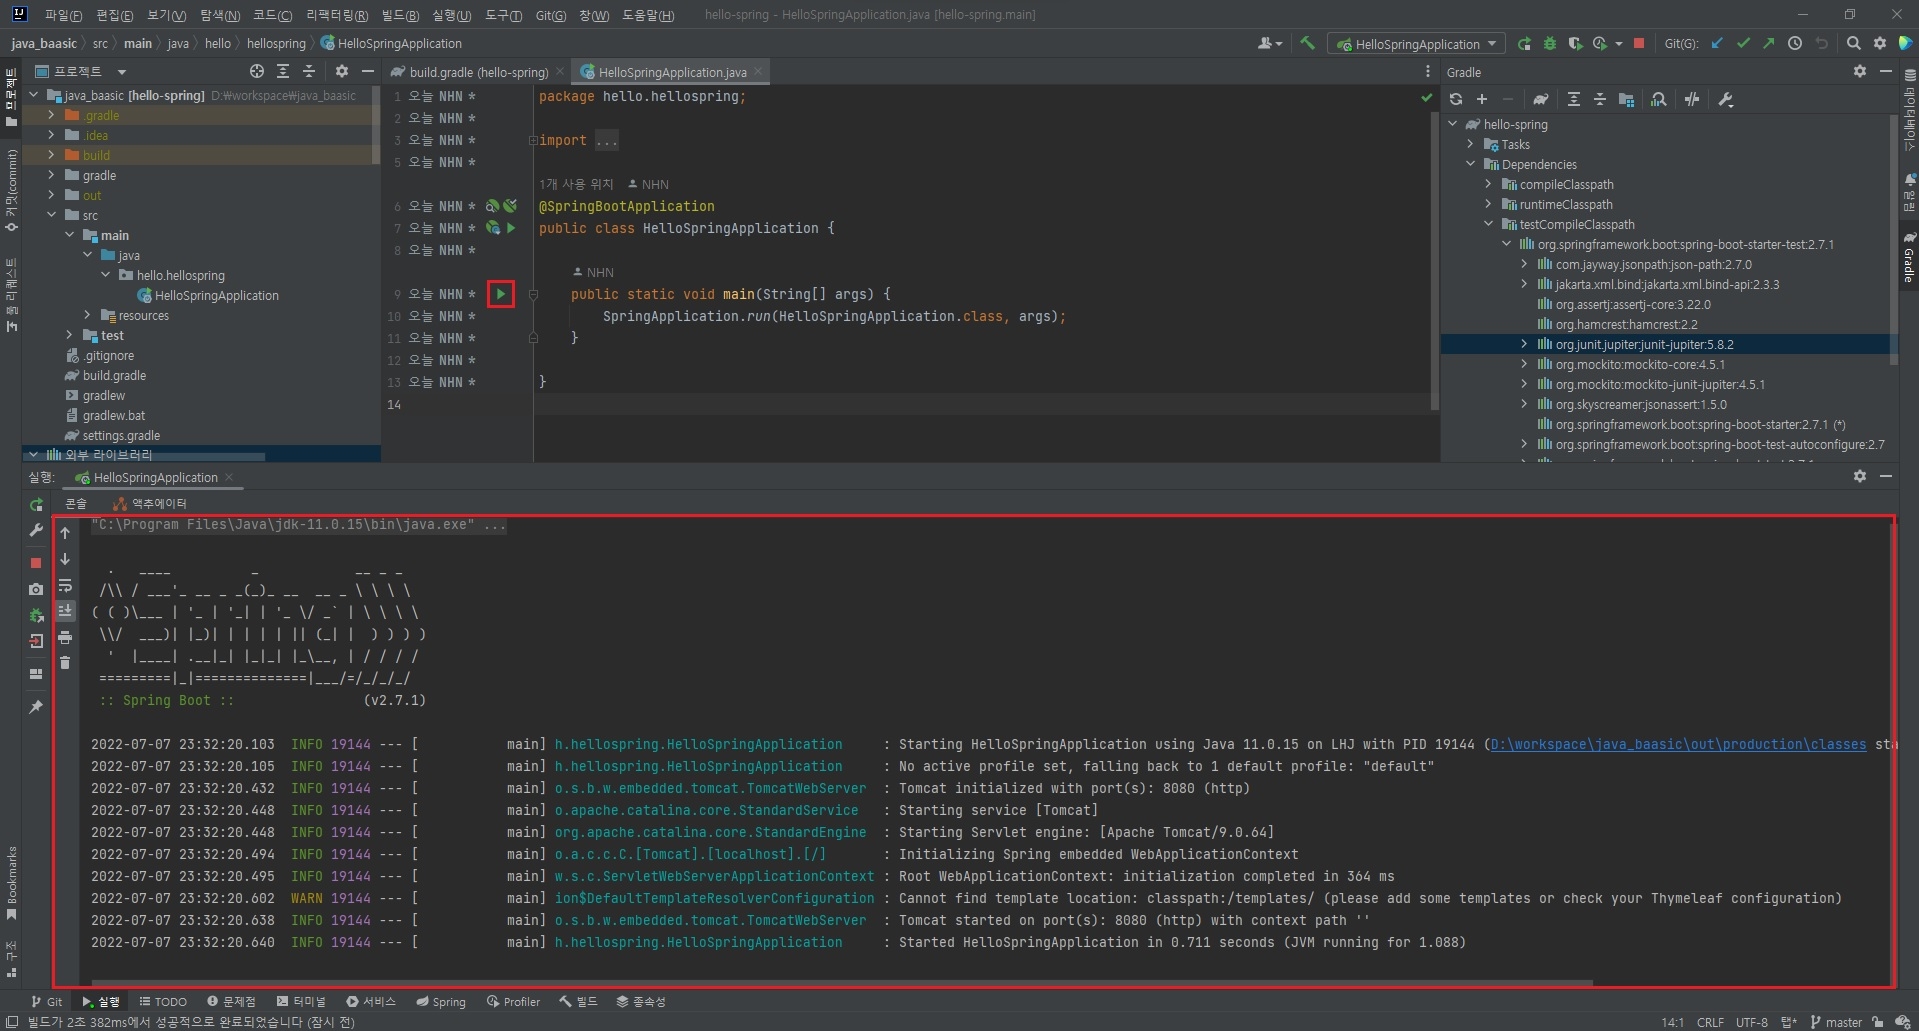Open the 리팩터링(R) menu

337,15
